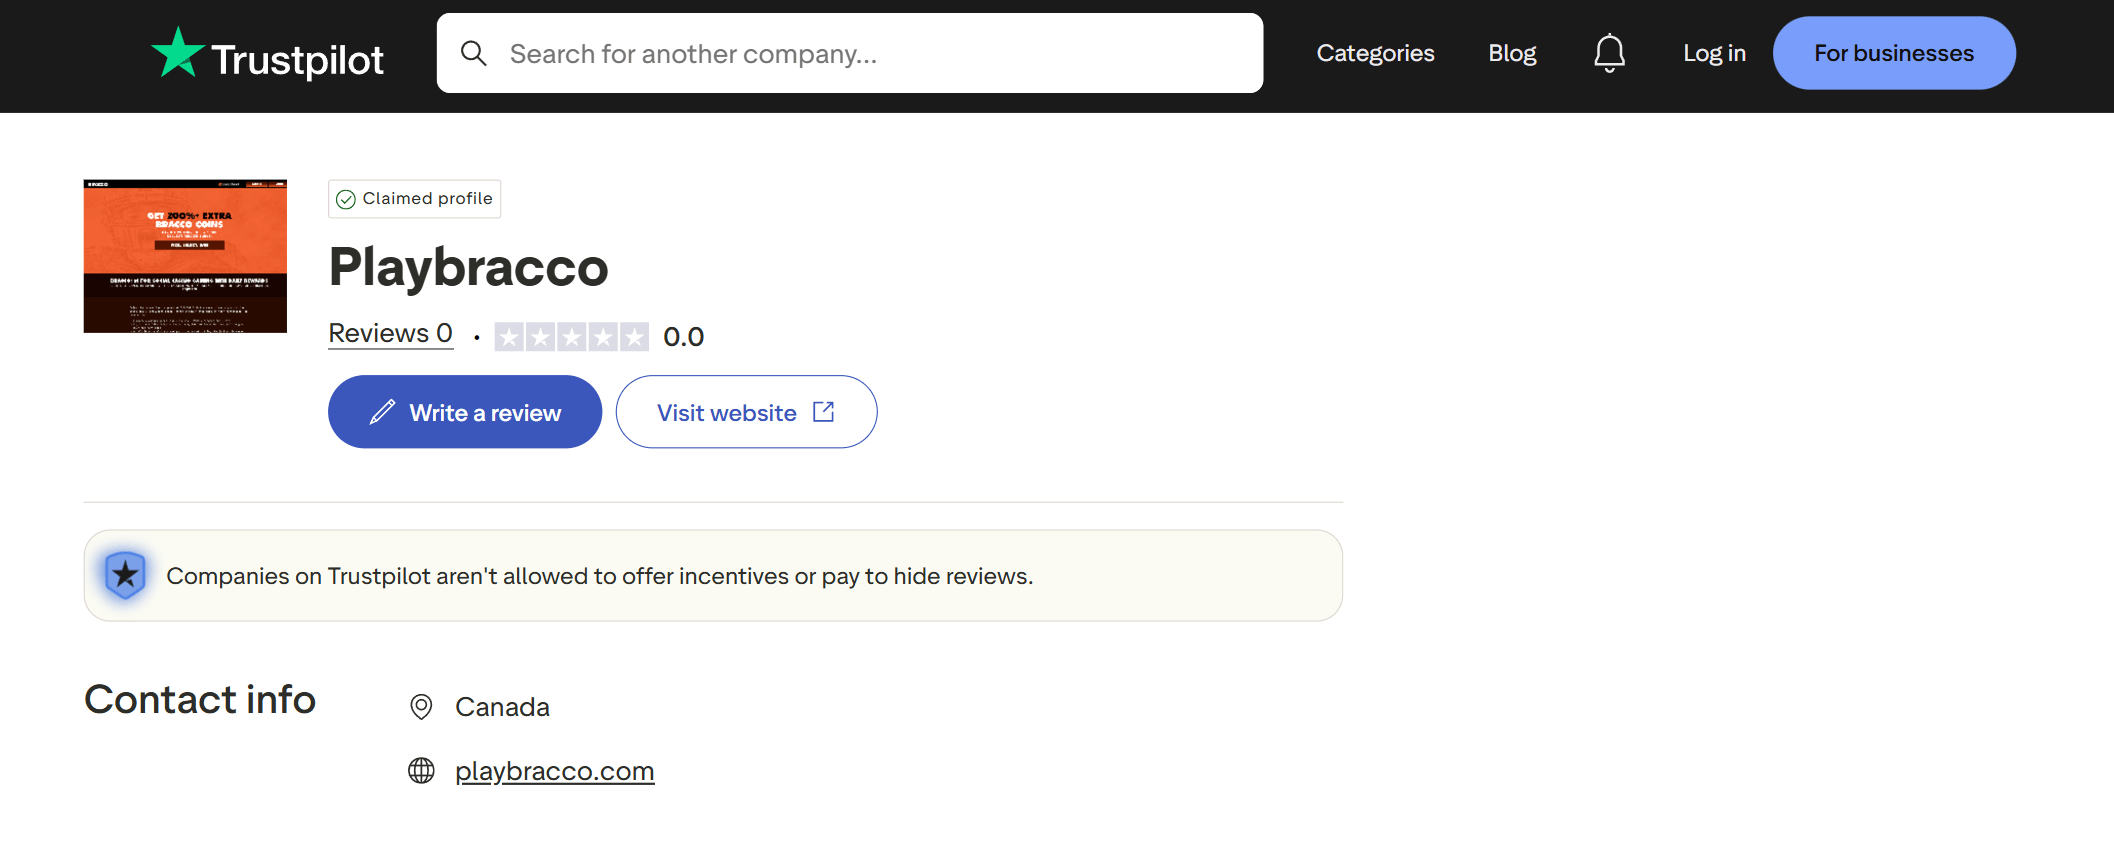Click the blue shield star icon
This screenshot has width=2114, height=843.
coord(126,575)
